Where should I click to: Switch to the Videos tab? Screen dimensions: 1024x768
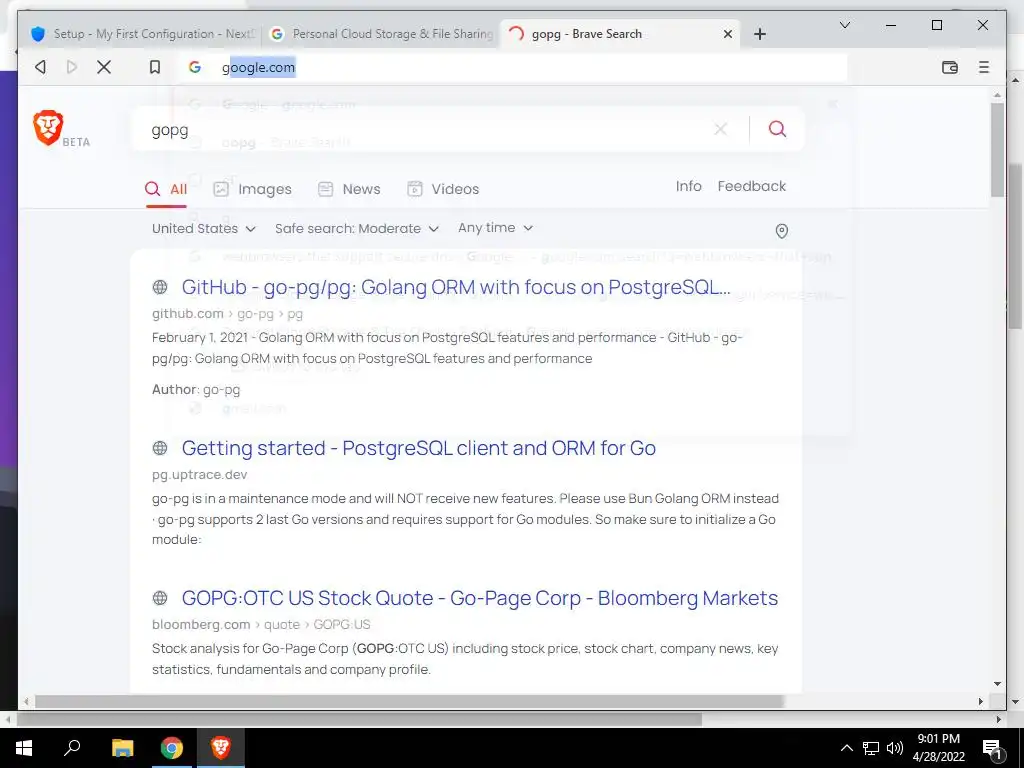443,189
